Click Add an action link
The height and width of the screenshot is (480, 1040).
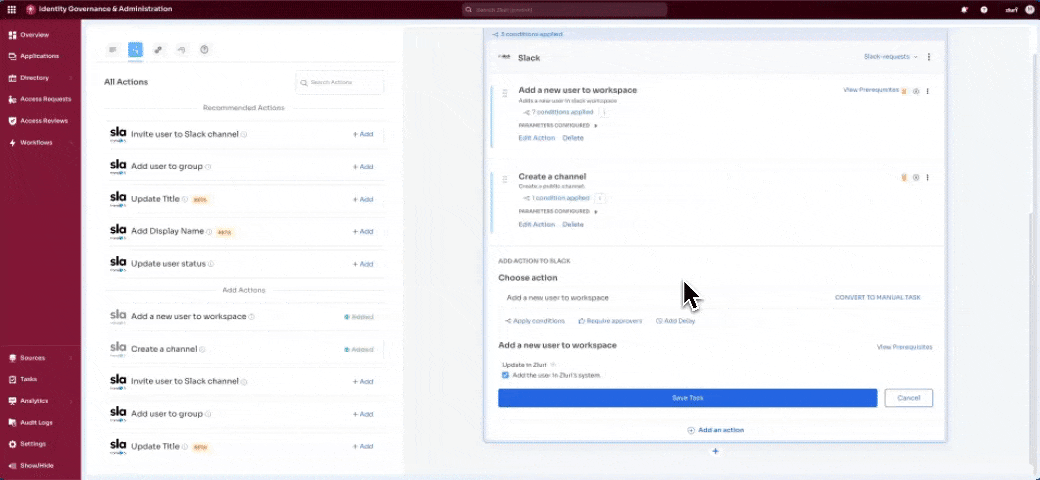(x=715, y=430)
